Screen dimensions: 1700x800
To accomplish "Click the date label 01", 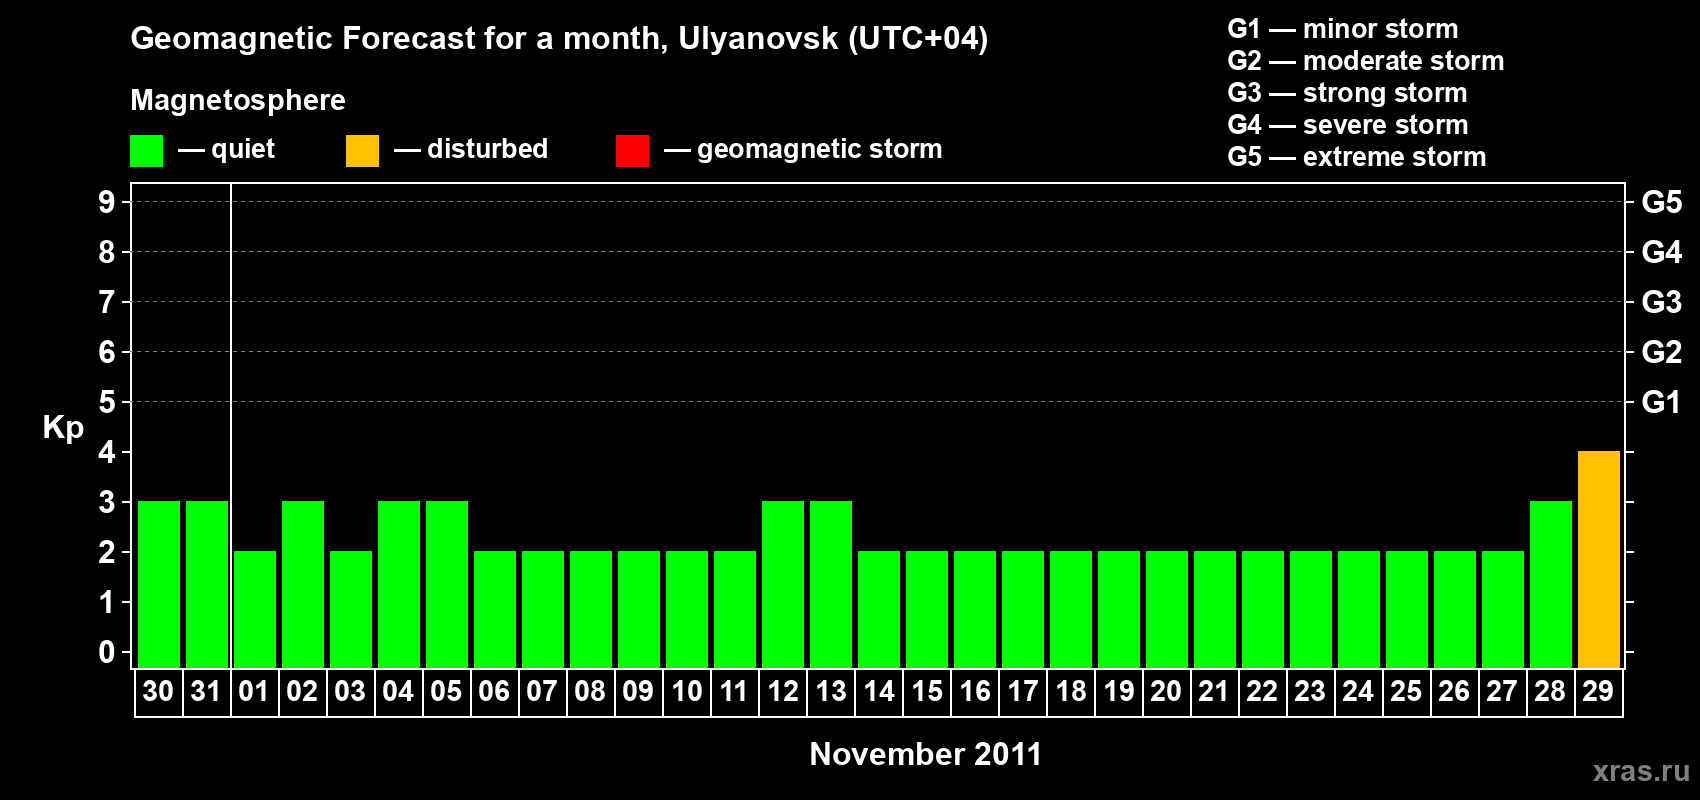I will (x=254, y=692).
